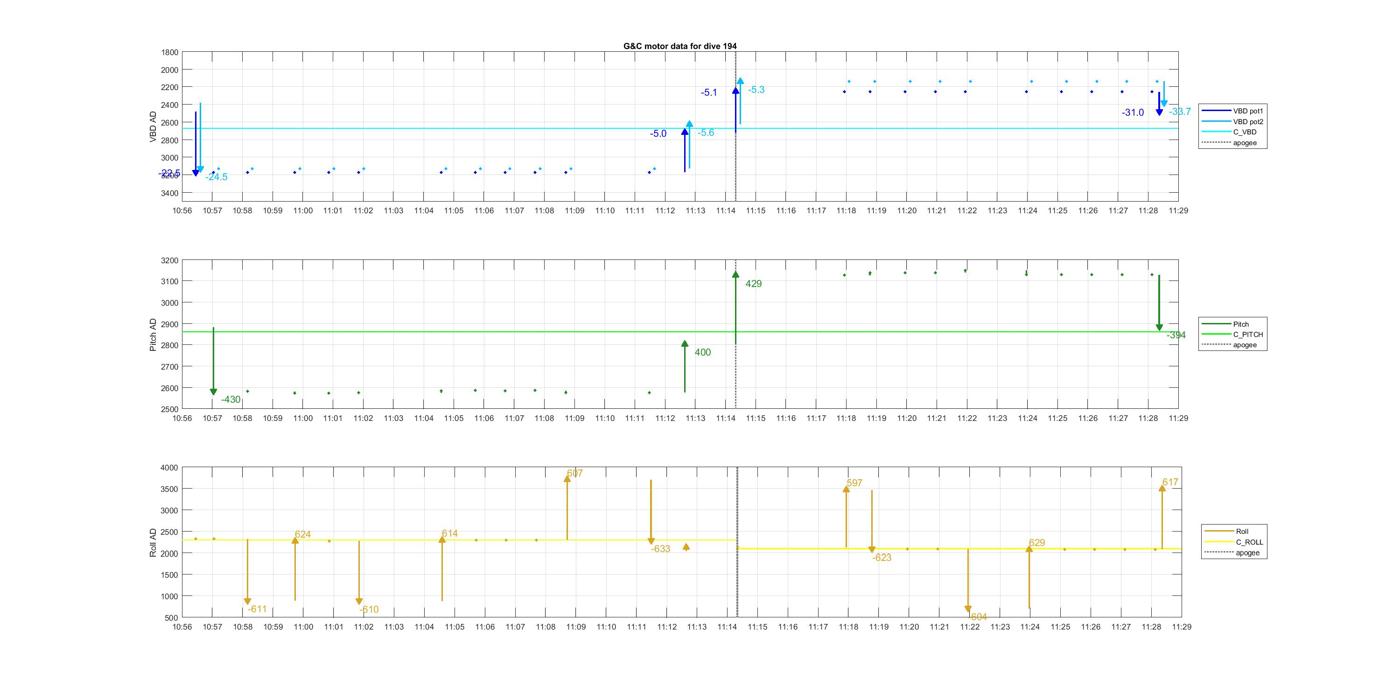Viewport: 1400px width, 693px height.
Task: Click the '-430' annotation in Pitch plot
Action: [231, 400]
